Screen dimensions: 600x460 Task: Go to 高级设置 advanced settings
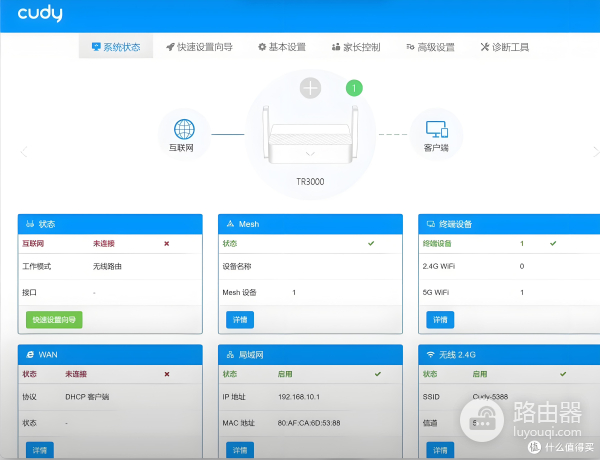430,47
